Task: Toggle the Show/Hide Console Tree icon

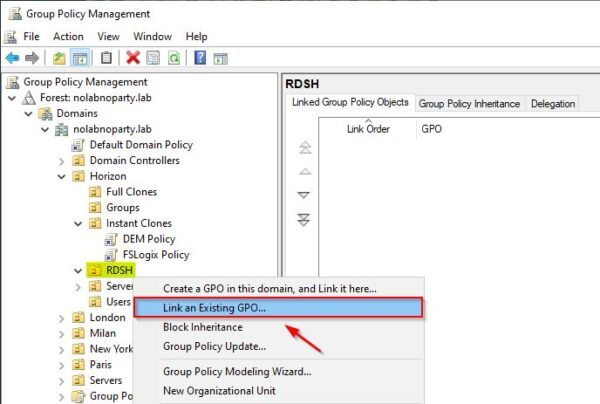Action: click(80, 58)
